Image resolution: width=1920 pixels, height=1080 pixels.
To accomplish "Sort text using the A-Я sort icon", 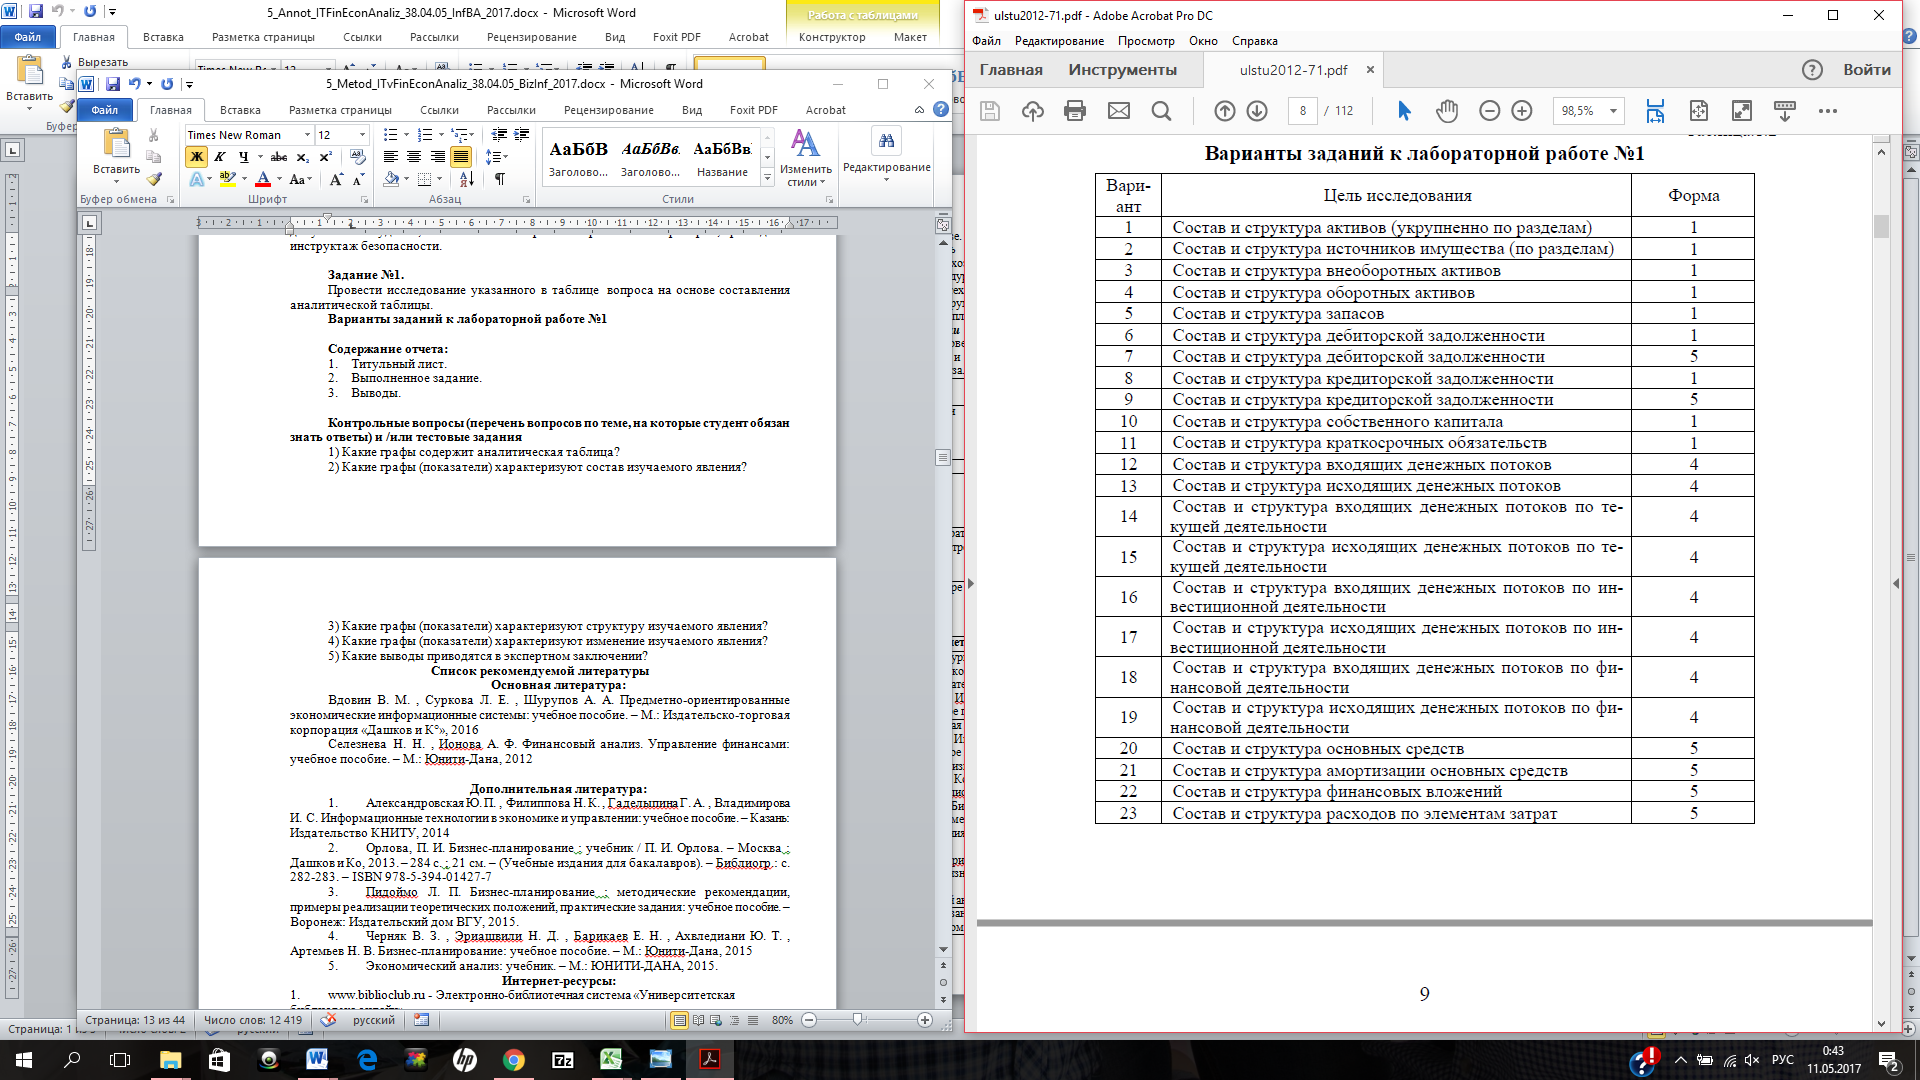I will 467,179.
